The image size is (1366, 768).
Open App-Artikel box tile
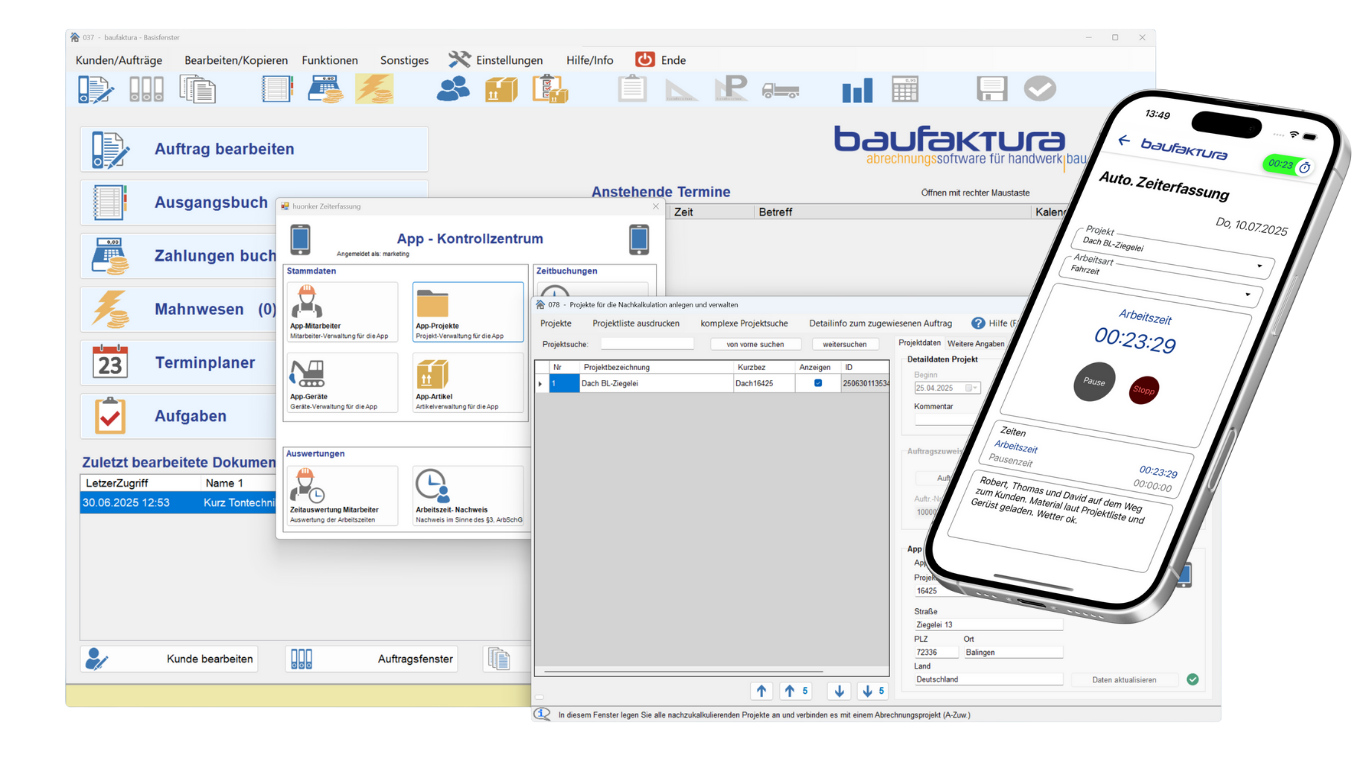coord(468,382)
